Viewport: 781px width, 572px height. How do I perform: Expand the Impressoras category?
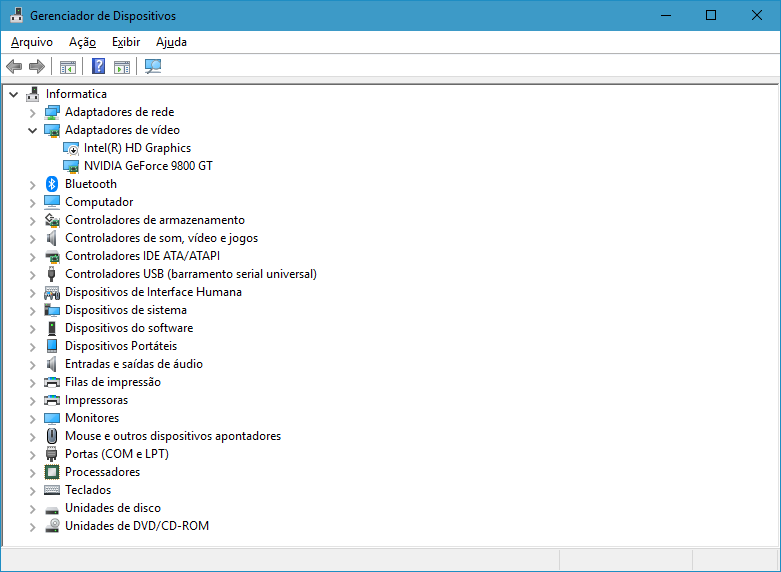tap(33, 401)
